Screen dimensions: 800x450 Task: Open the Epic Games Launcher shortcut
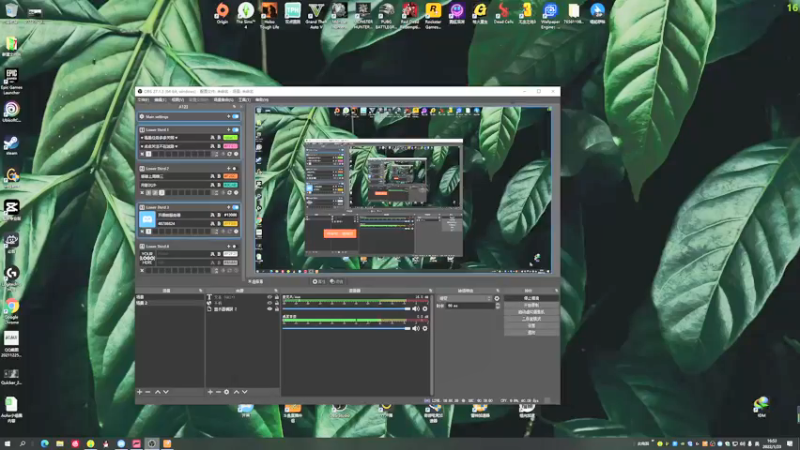click(11, 82)
